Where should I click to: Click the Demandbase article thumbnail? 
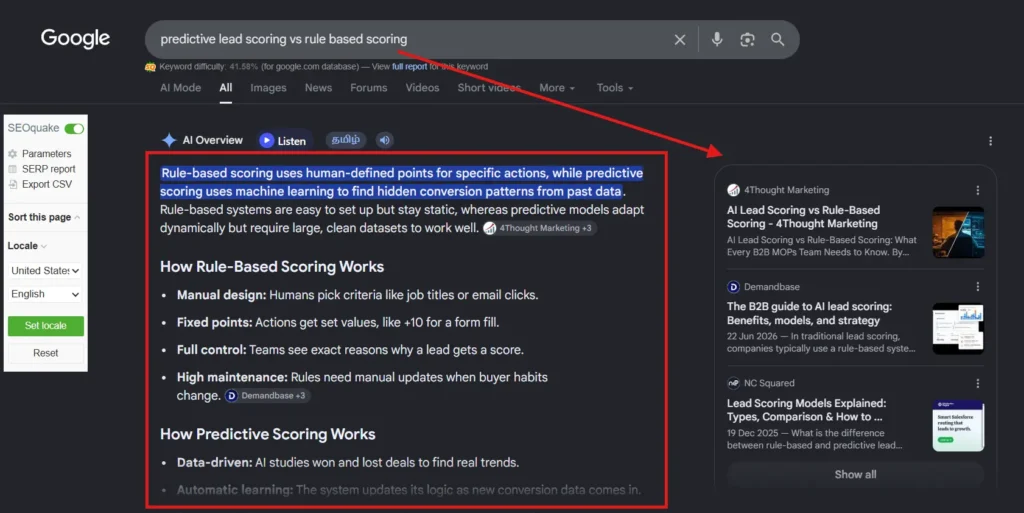(x=958, y=329)
